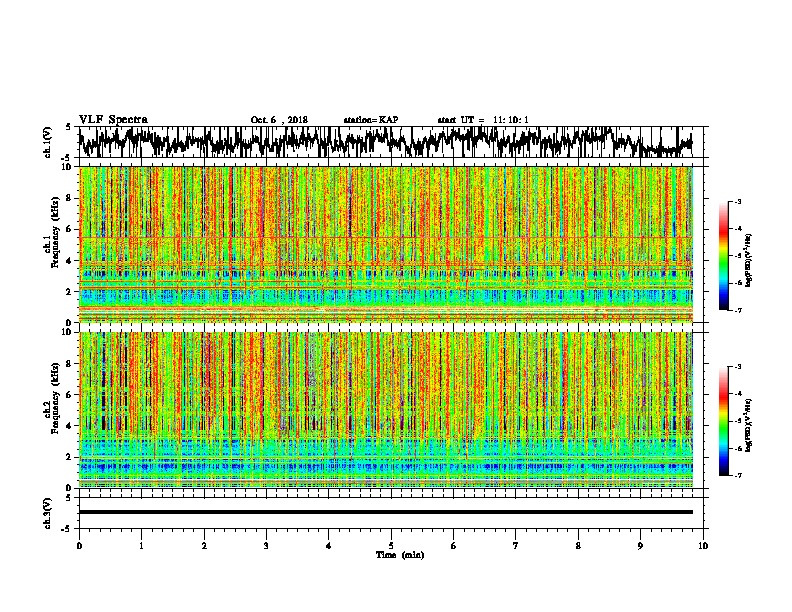Image resolution: width=792 pixels, height=612 pixels.
Task: Click the ch.2 "Frequency (kHz)" axis label
Action: tap(56, 398)
